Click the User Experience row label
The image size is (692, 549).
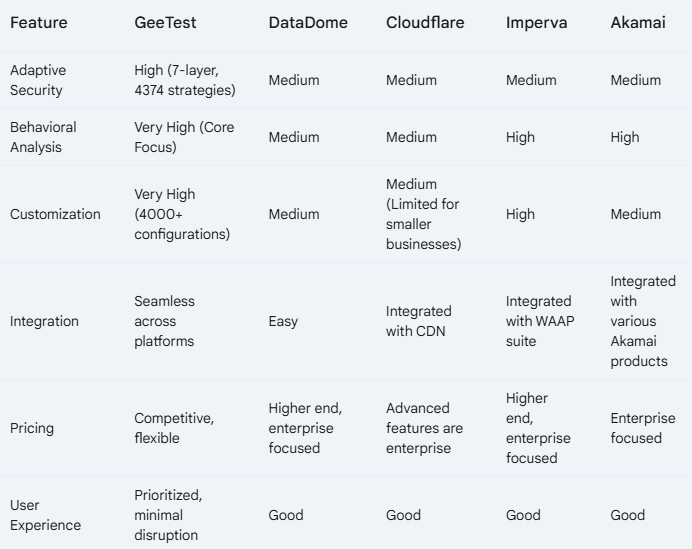point(45,515)
